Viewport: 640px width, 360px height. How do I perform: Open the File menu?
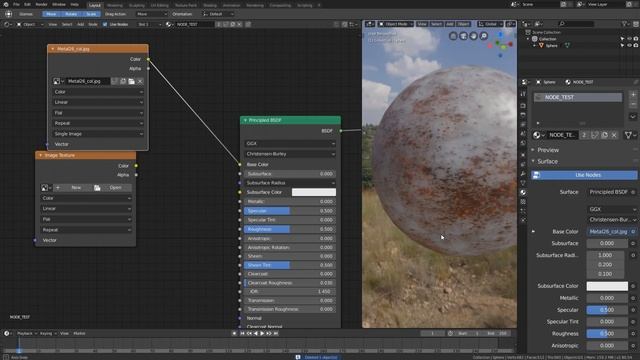(x=16, y=4)
